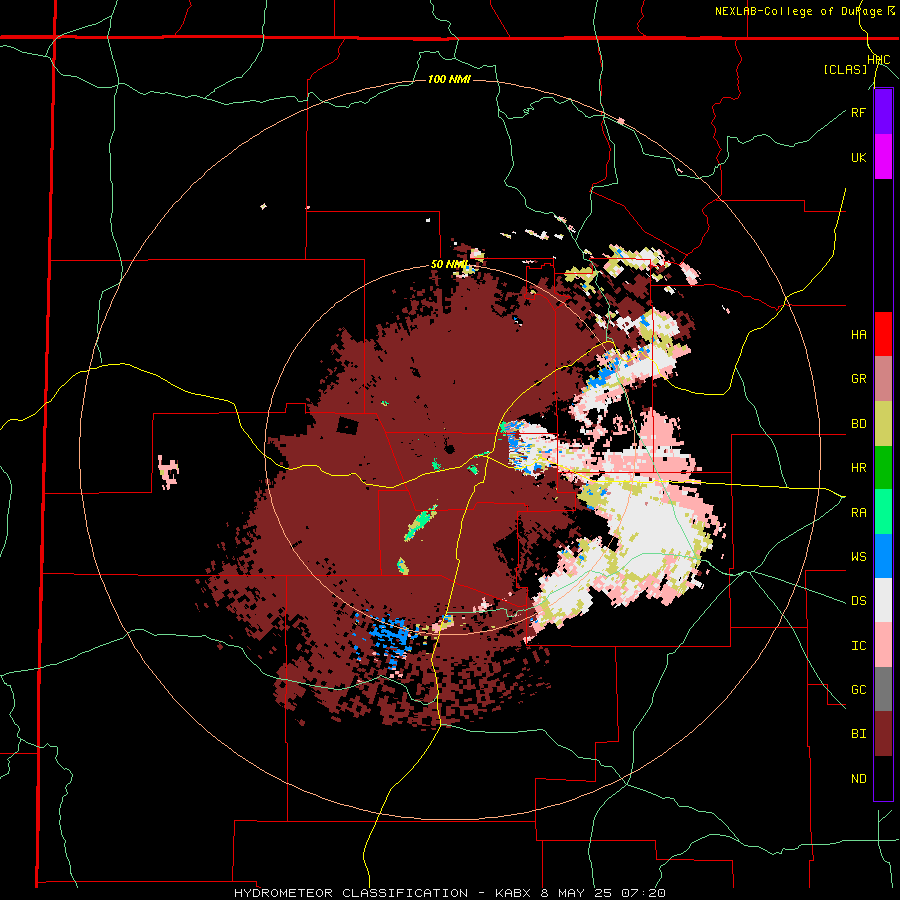This screenshot has width=900, height=900.
Task: Click the HA legend label
Action: coord(858,335)
